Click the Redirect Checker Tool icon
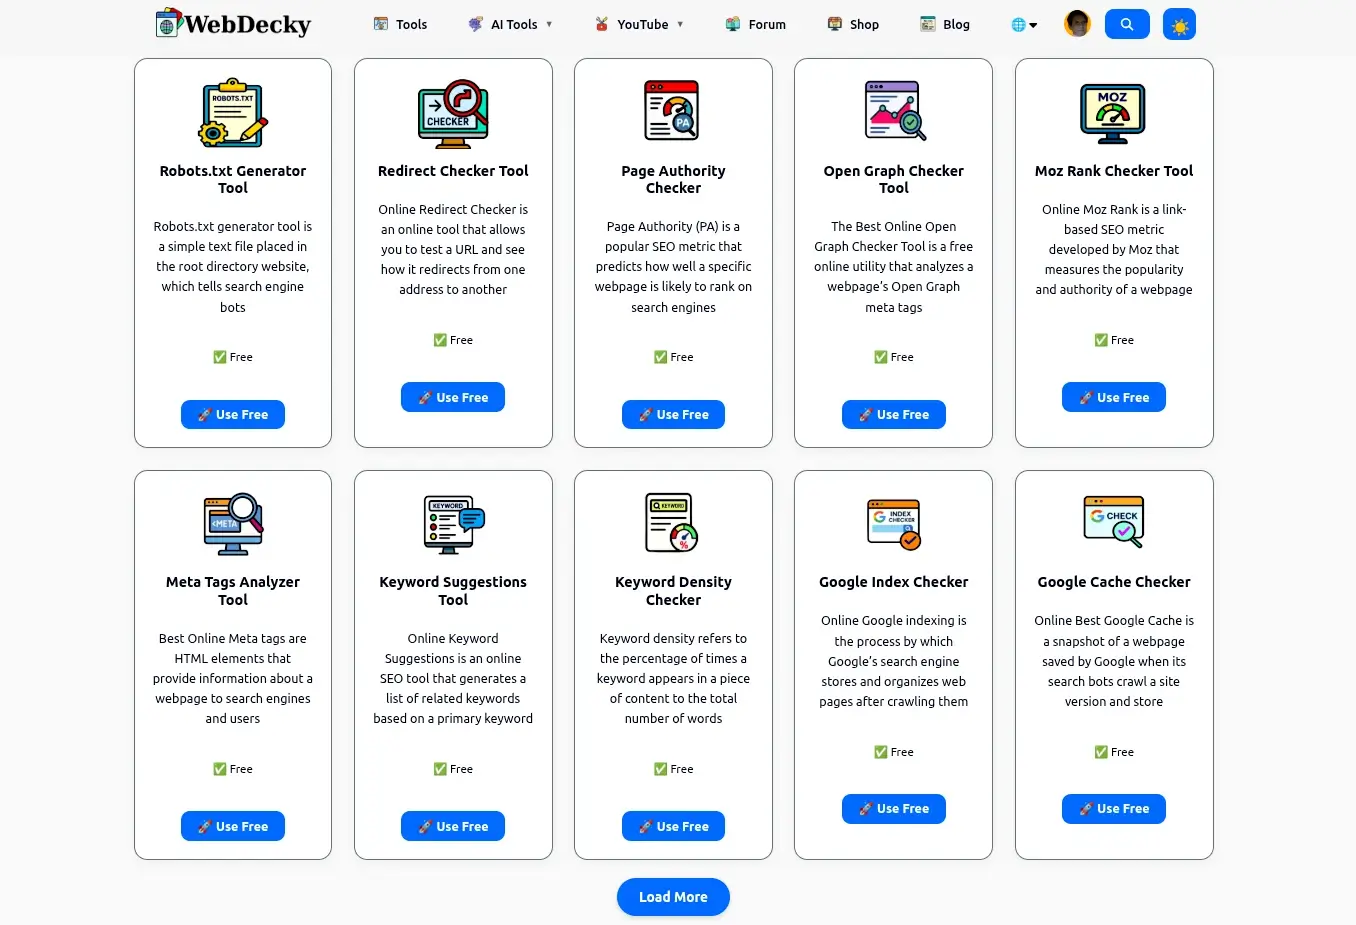 tap(453, 111)
